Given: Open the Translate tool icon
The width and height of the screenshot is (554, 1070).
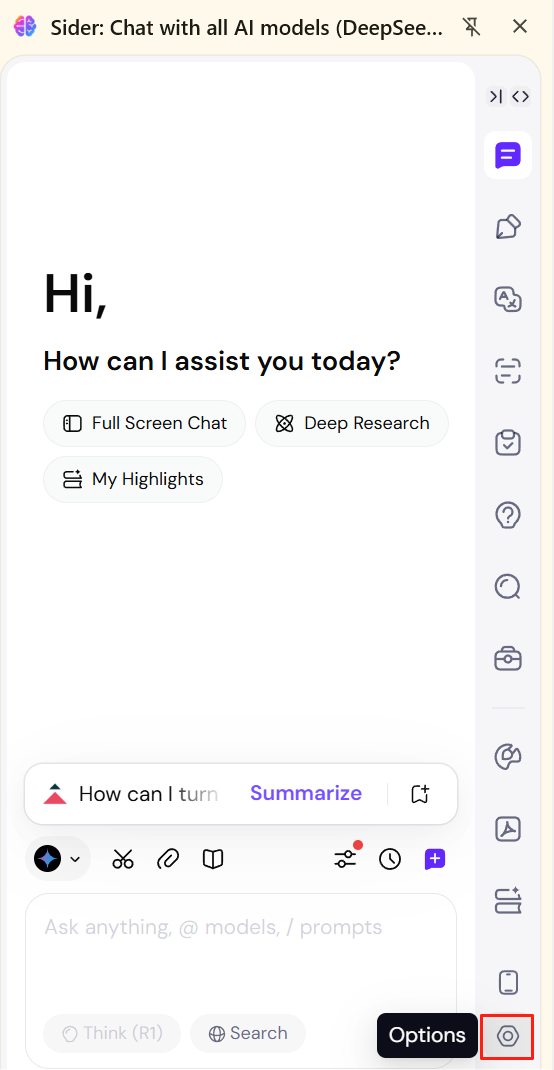Looking at the screenshot, I should (x=508, y=299).
